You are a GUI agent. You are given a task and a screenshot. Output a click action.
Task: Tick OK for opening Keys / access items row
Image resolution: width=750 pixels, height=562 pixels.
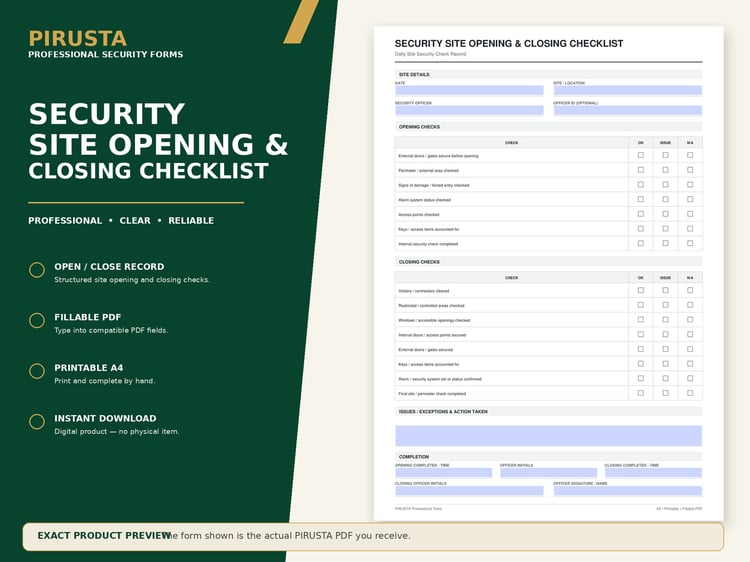[x=640, y=229]
